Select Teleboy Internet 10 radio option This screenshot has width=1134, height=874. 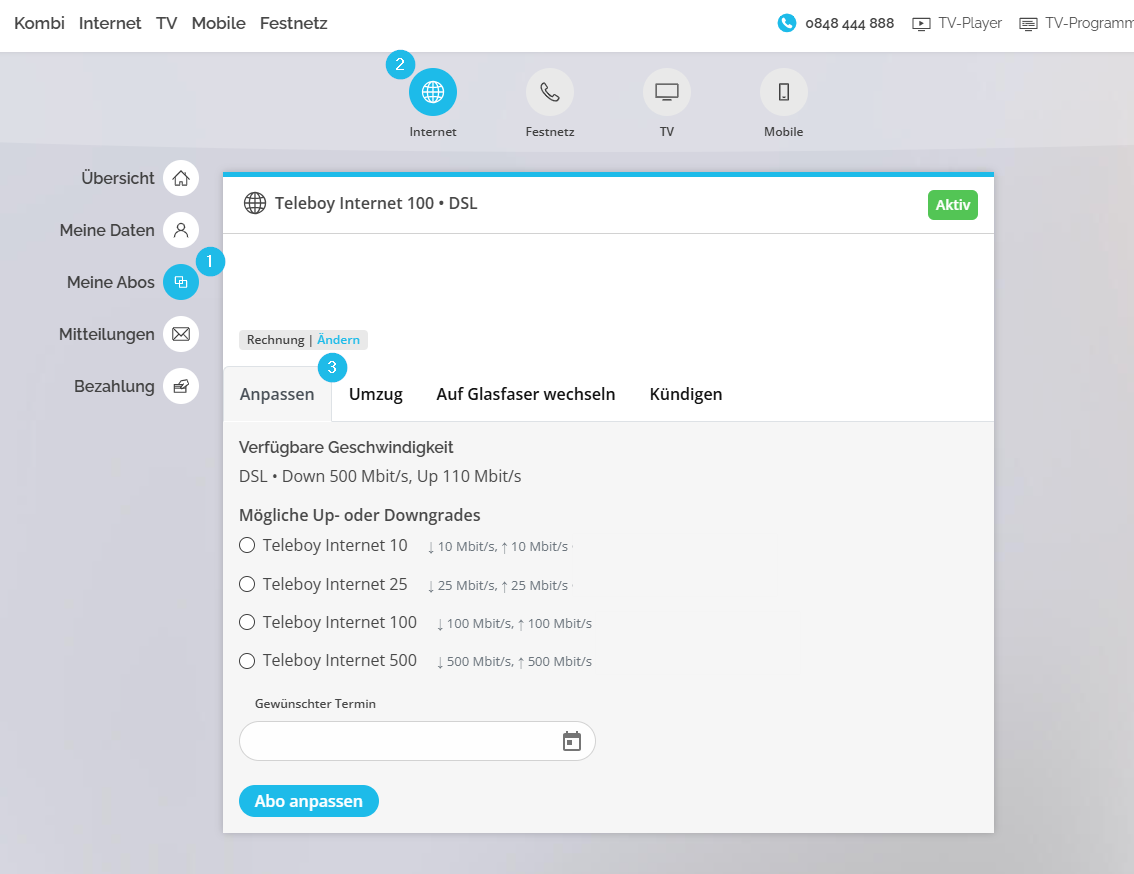click(x=247, y=546)
